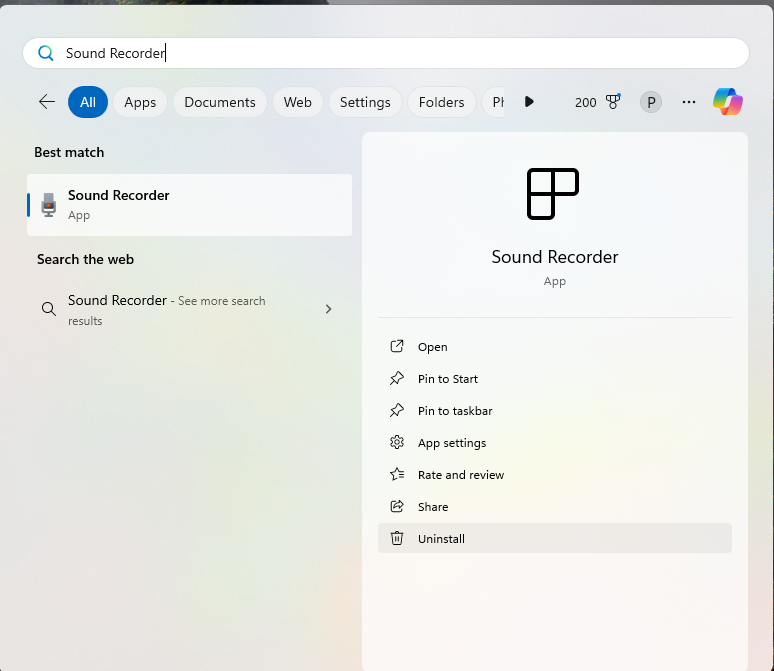
Task: Select the All filter tab
Action: tap(88, 102)
